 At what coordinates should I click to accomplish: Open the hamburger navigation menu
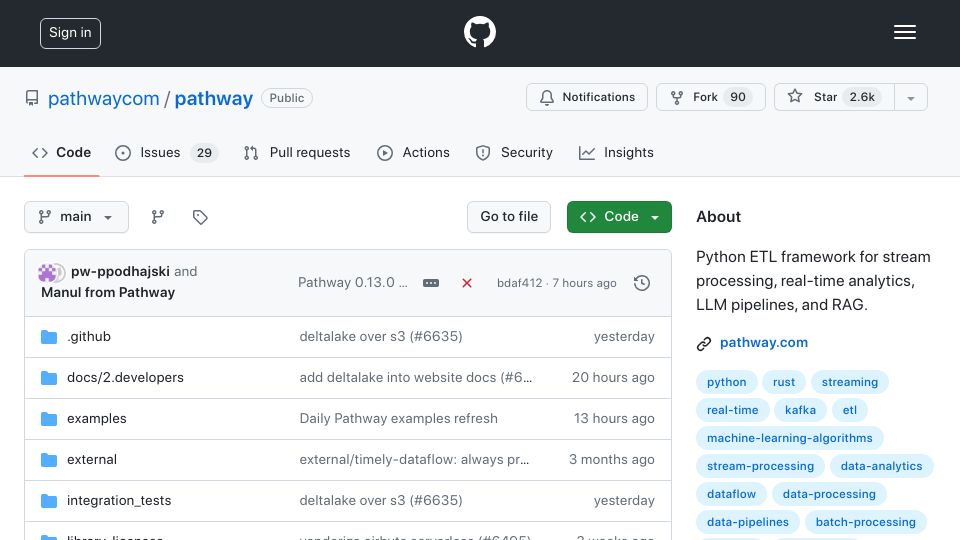(904, 32)
